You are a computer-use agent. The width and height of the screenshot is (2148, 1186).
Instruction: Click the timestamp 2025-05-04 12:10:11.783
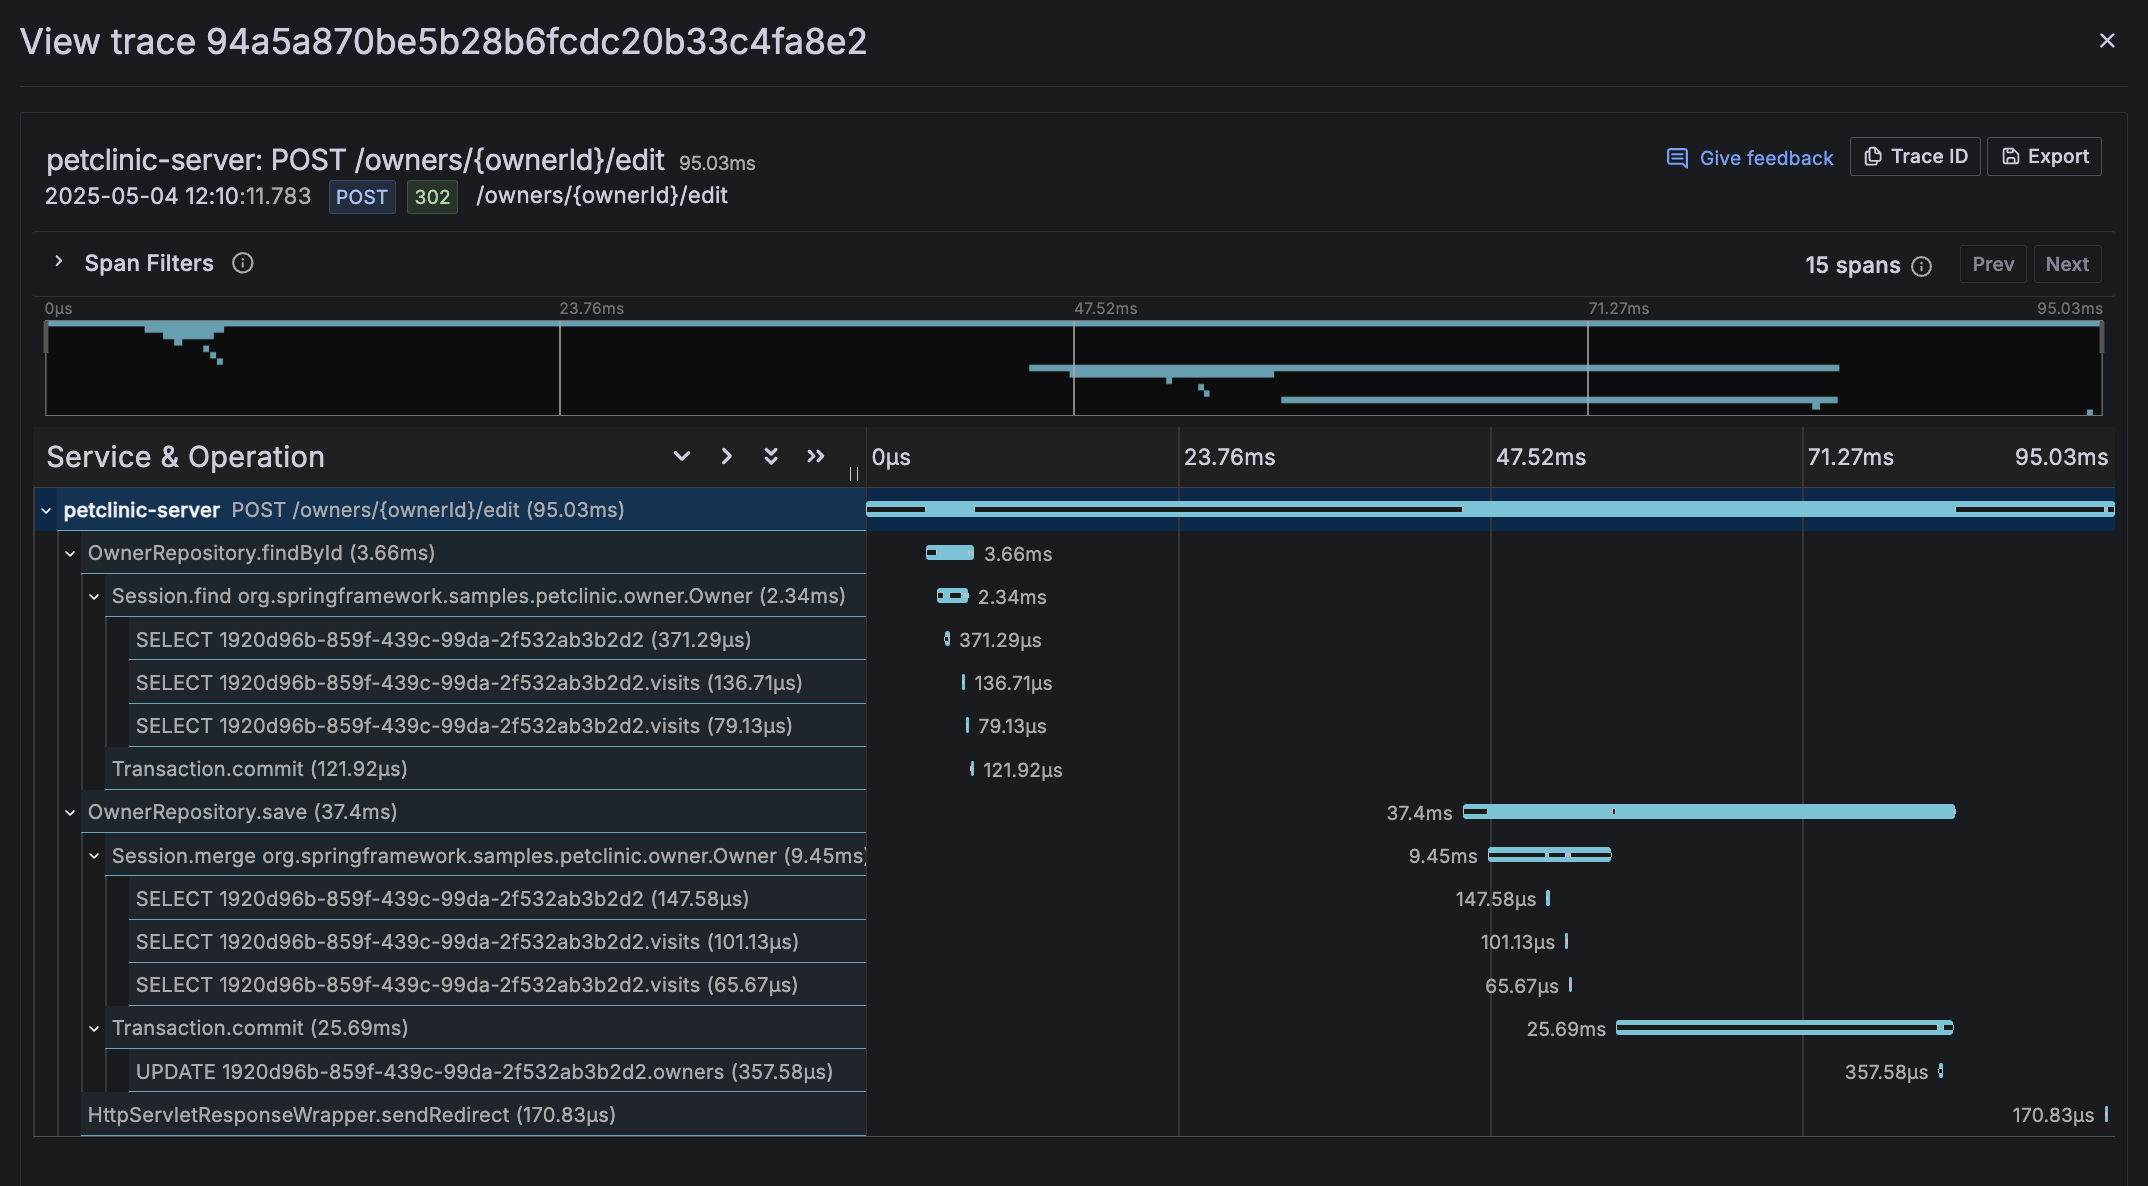click(x=178, y=196)
